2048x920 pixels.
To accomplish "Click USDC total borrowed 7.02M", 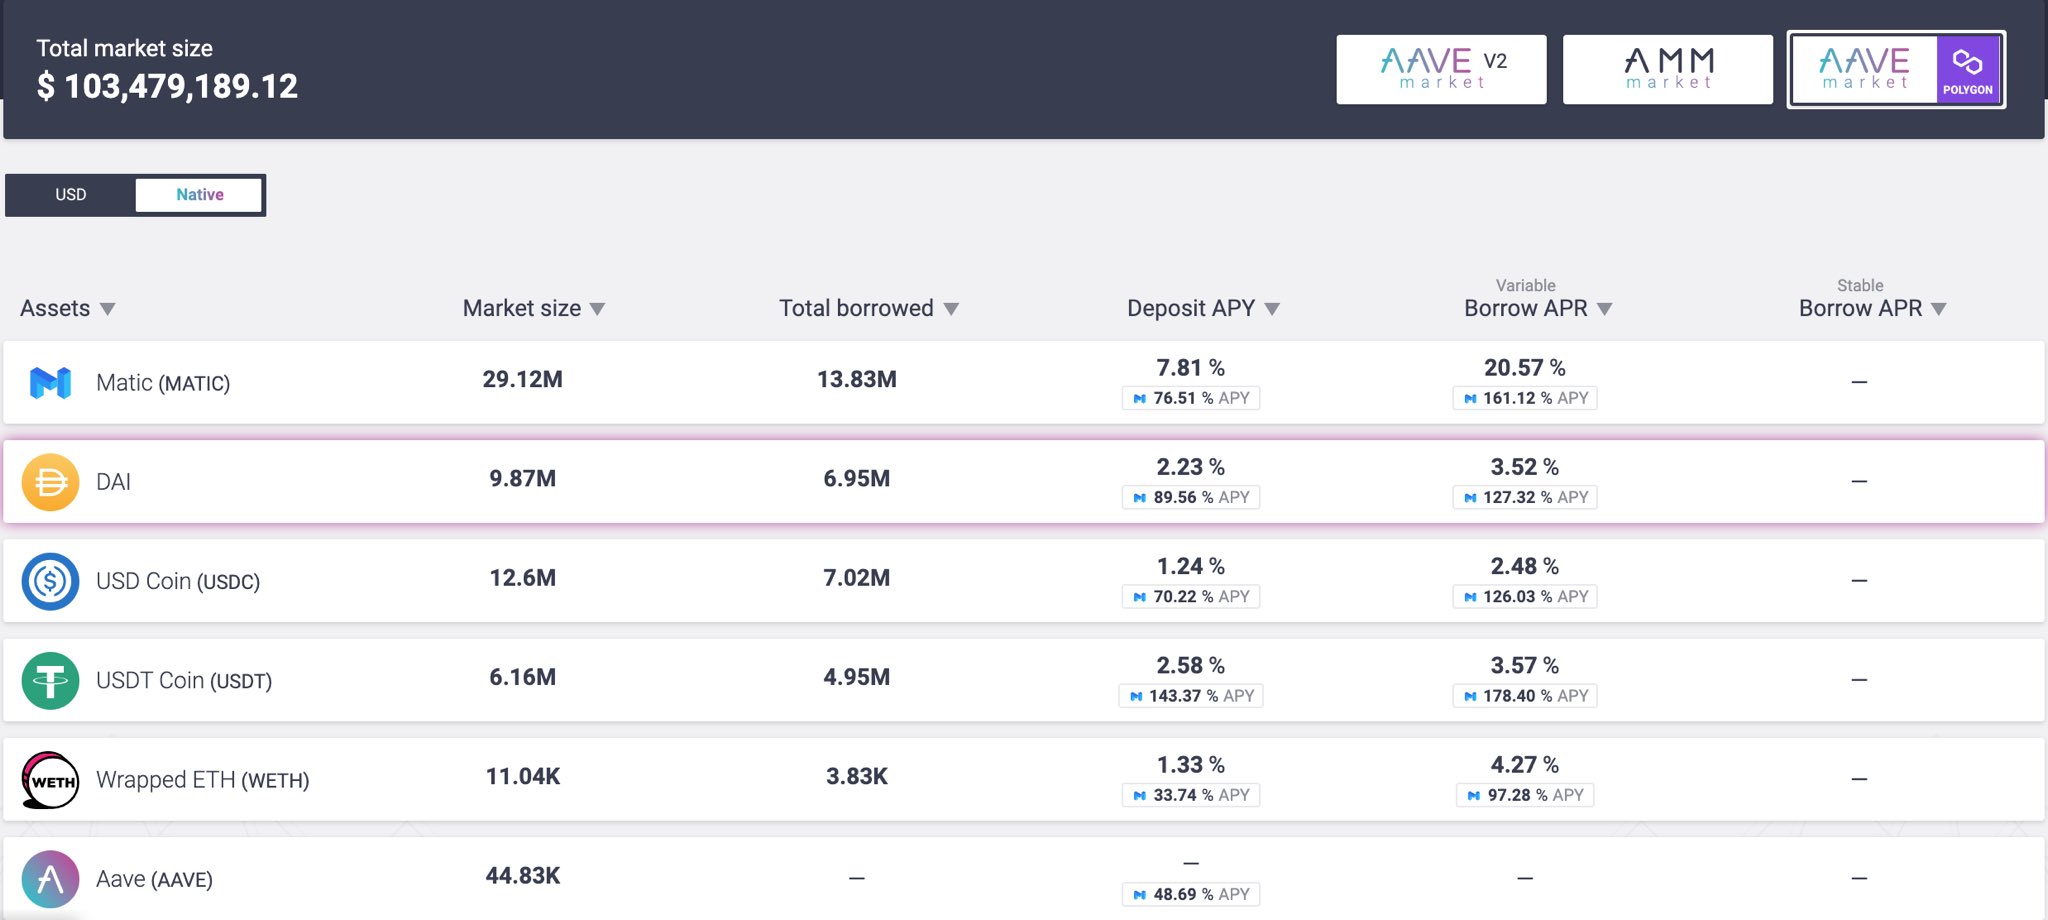I will 857,578.
